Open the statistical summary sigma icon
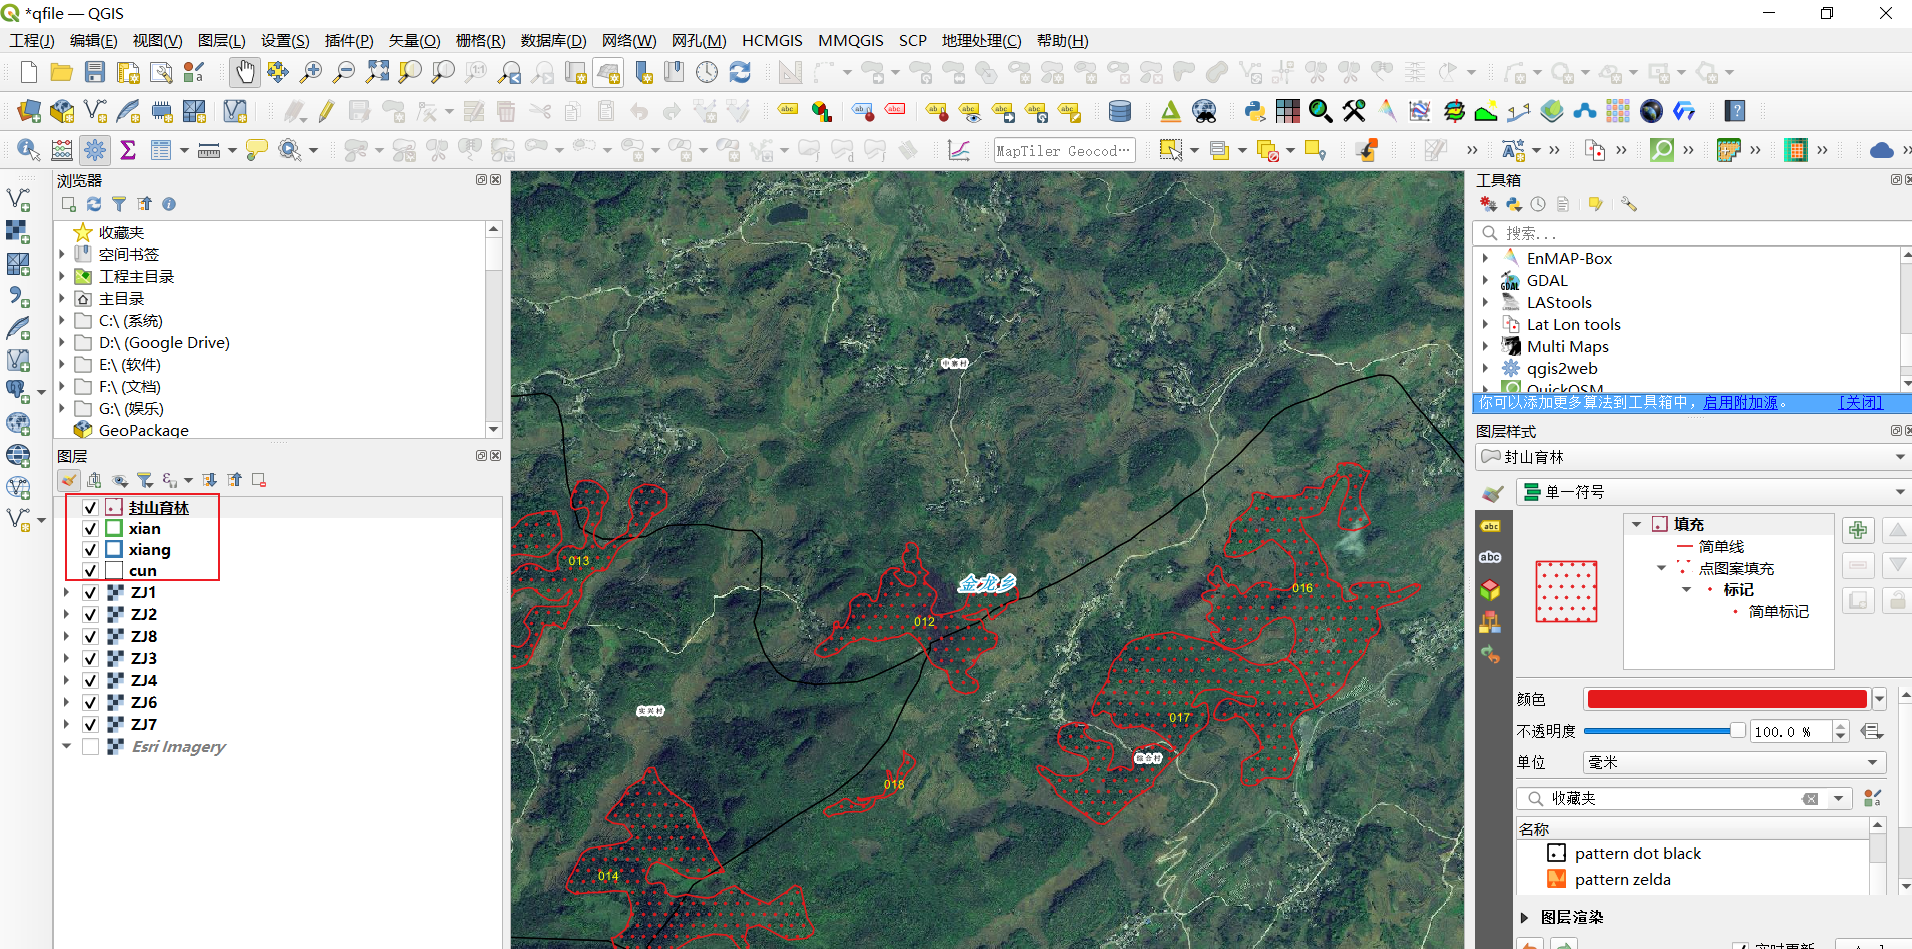The height and width of the screenshot is (949, 1912). [128, 150]
